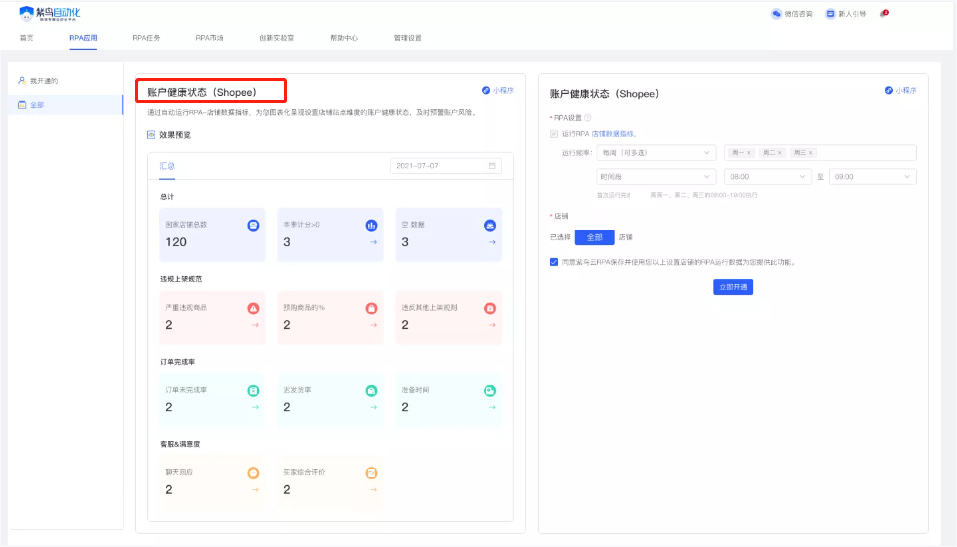Open the 每周（可多选）frequency dropdown

point(656,153)
